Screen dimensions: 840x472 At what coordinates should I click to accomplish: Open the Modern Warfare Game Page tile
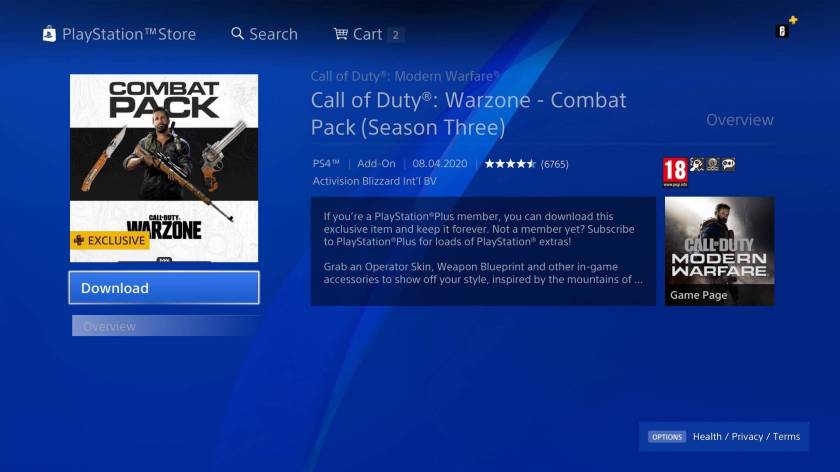click(719, 251)
